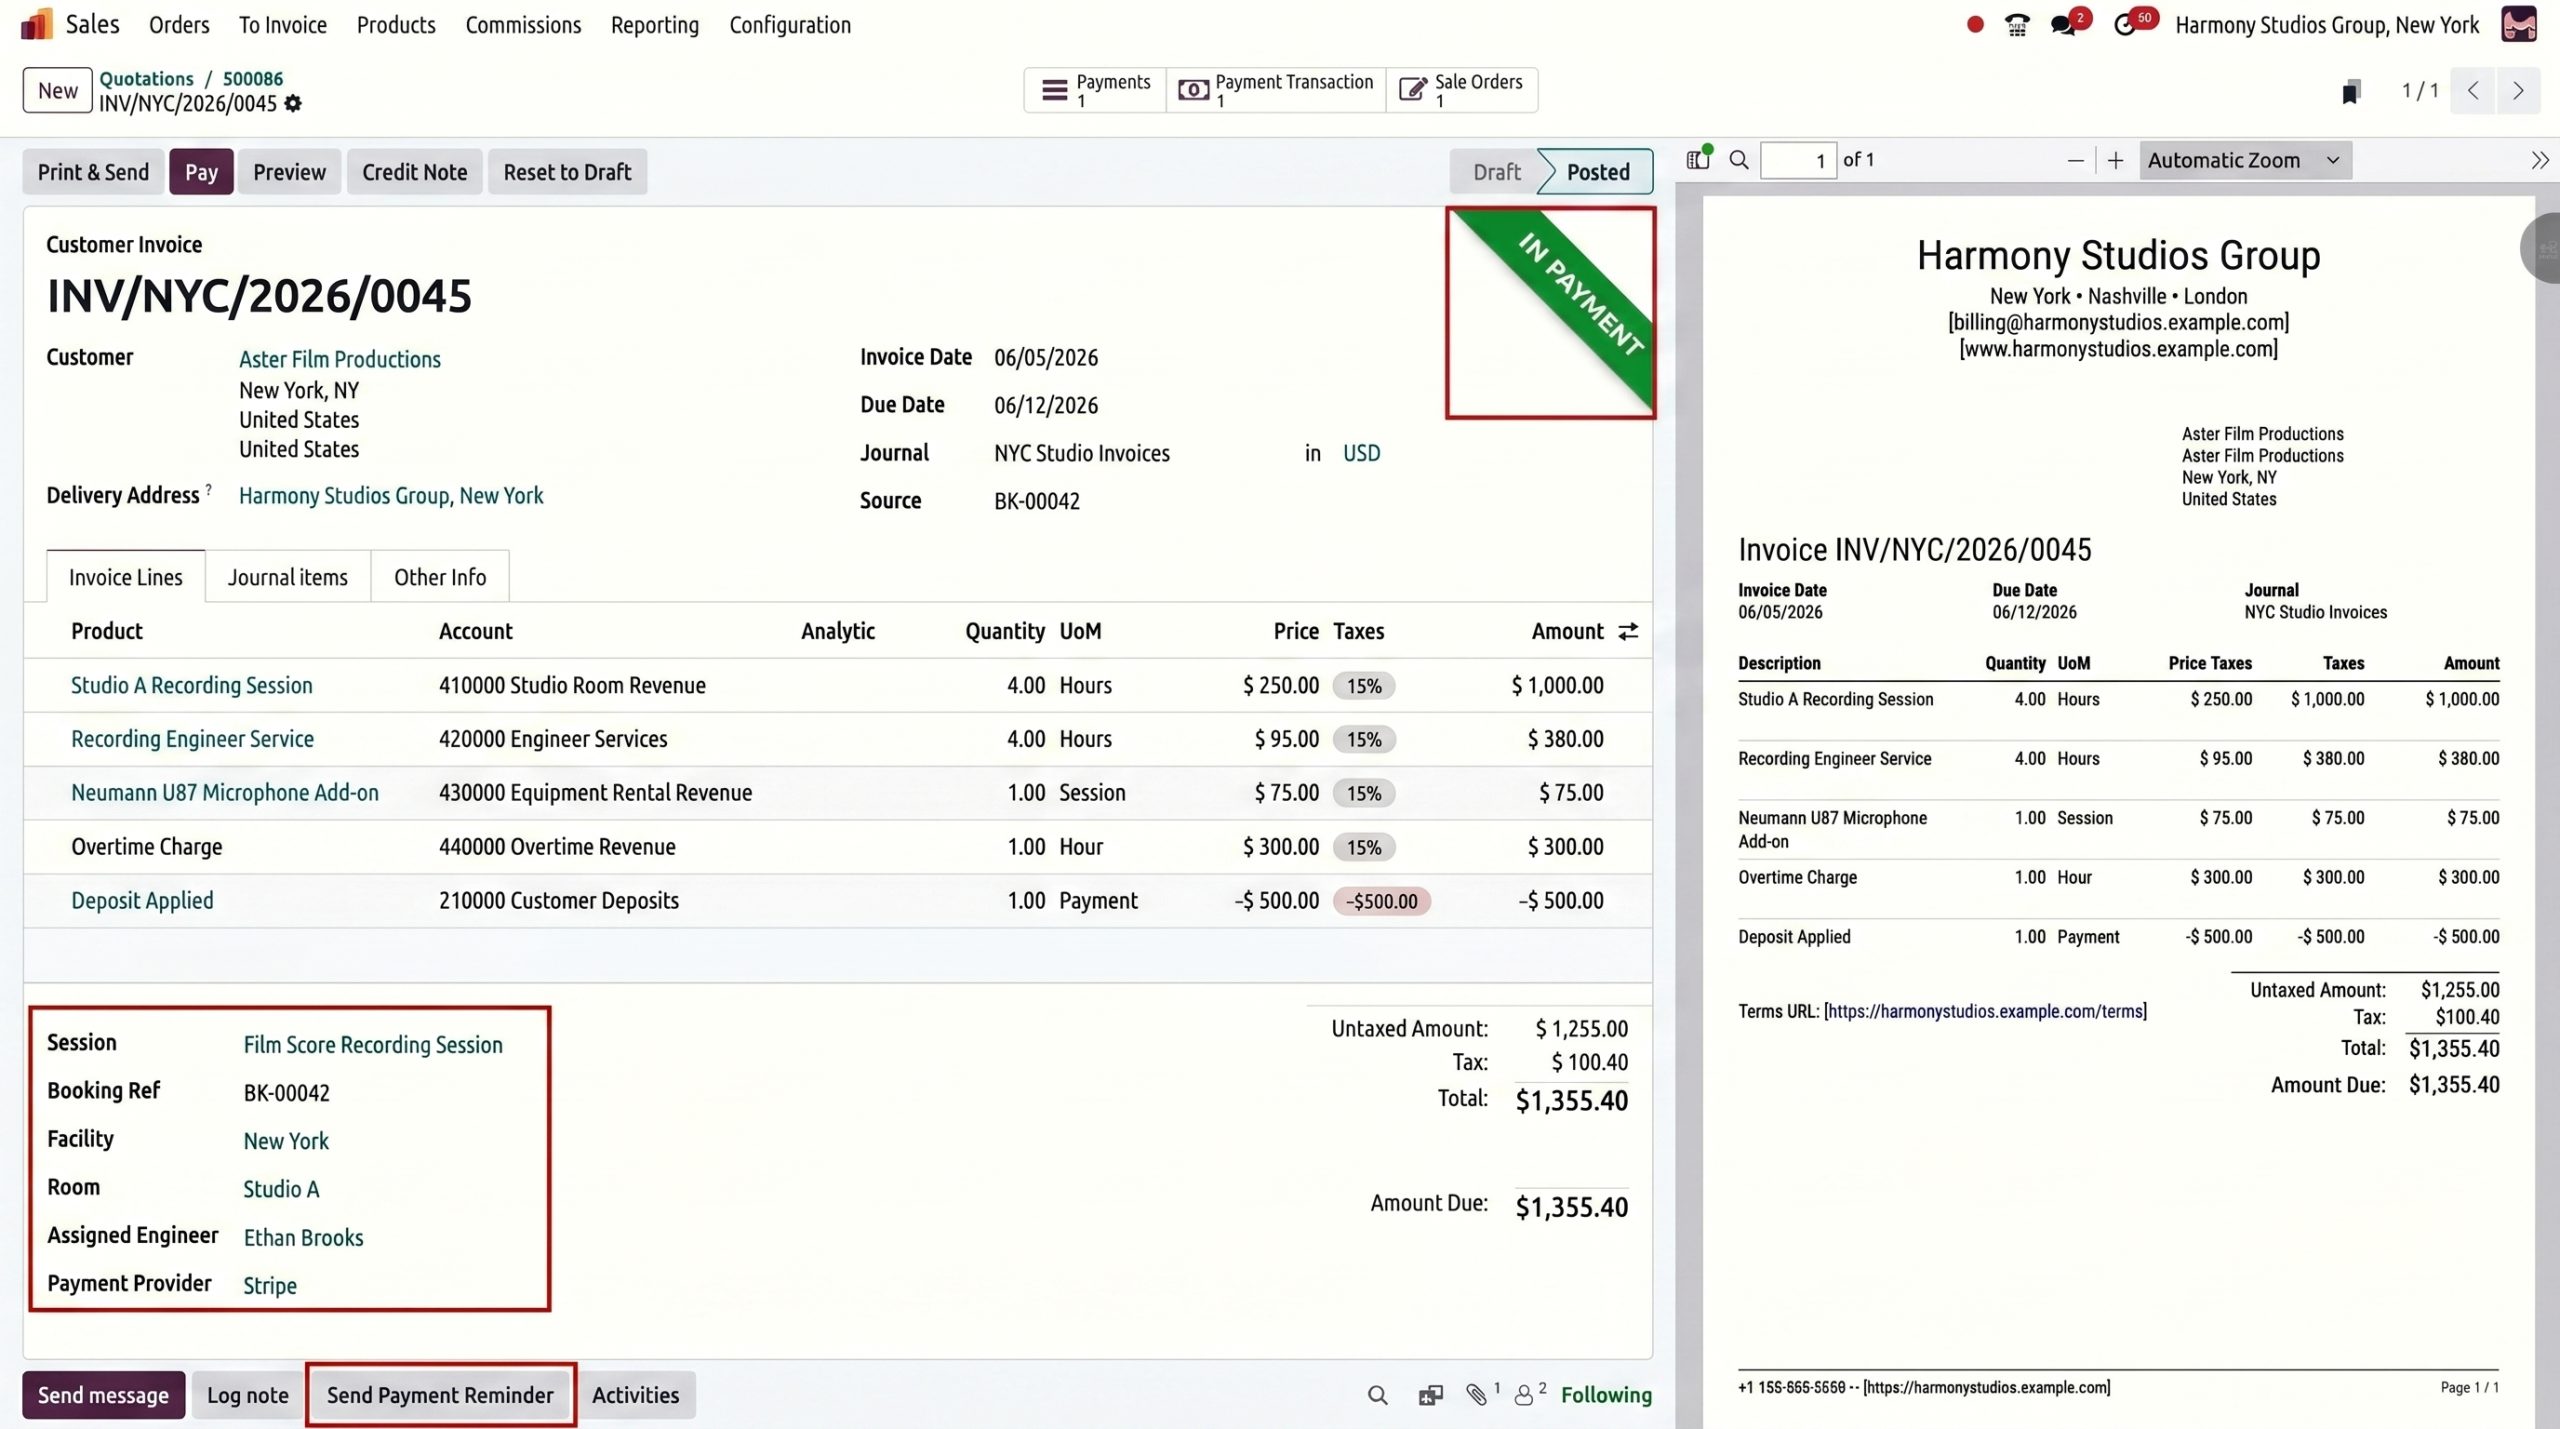The width and height of the screenshot is (2560, 1429).
Task: Select the Invoice Lines tab
Action: click(126, 577)
